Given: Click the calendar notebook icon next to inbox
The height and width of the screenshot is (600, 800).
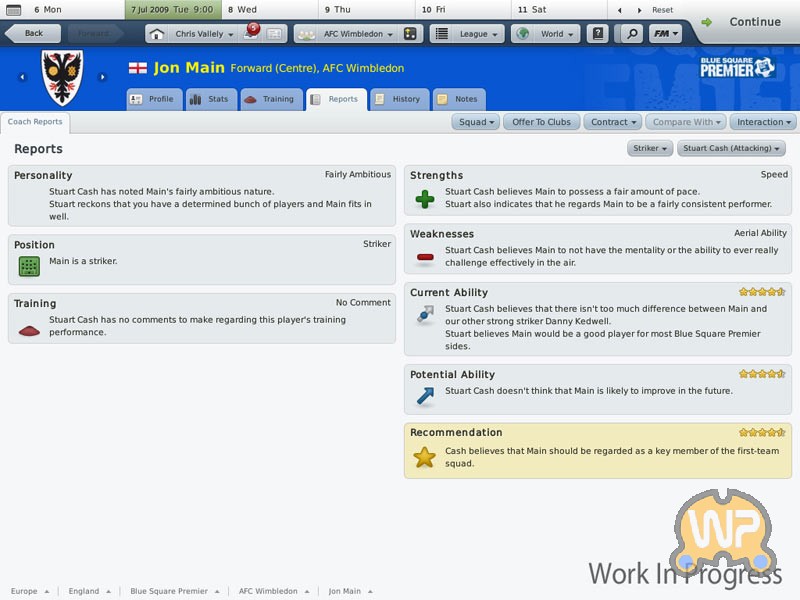Looking at the screenshot, I should 274,34.
